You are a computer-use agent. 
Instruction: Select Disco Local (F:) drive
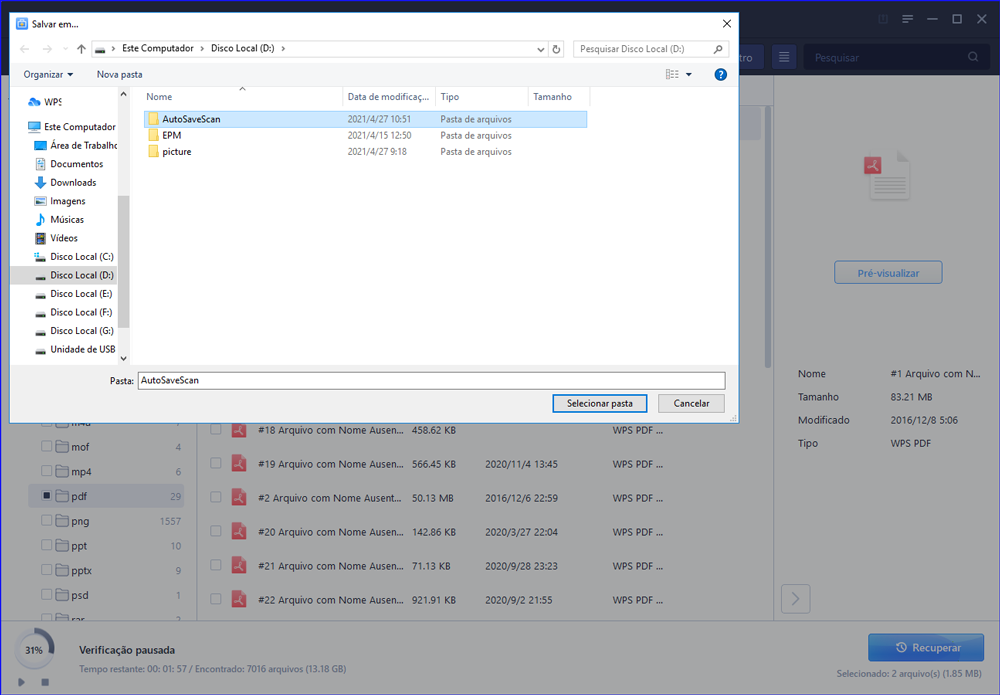point(73,312)
